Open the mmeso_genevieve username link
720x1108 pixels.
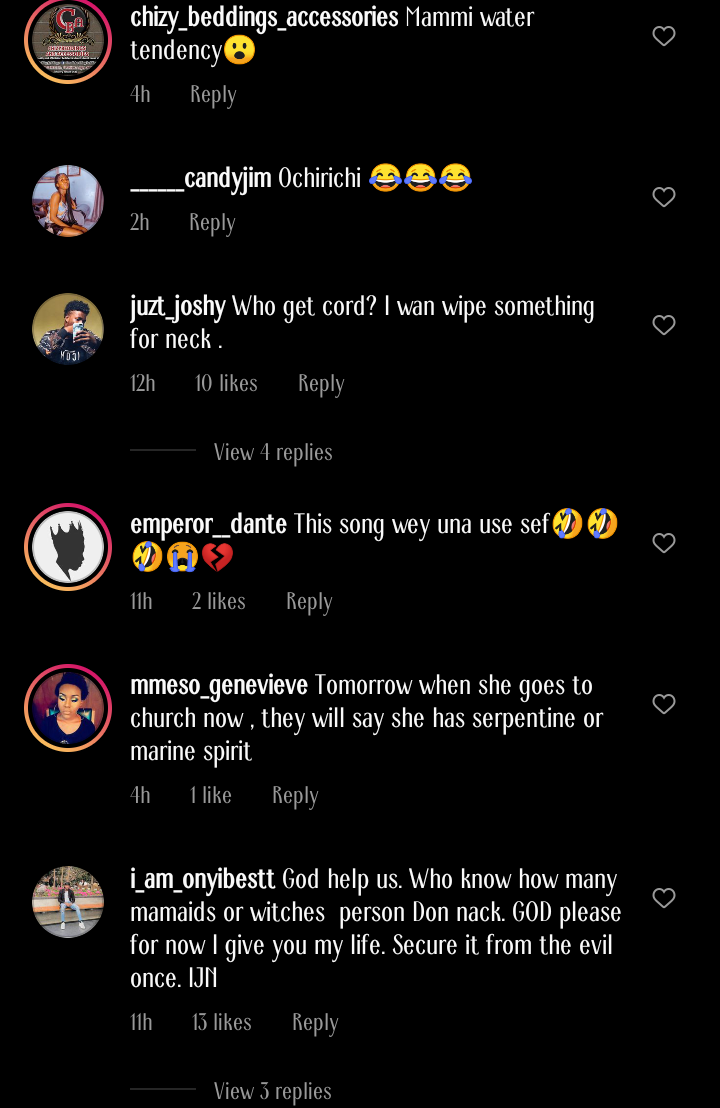219,686
